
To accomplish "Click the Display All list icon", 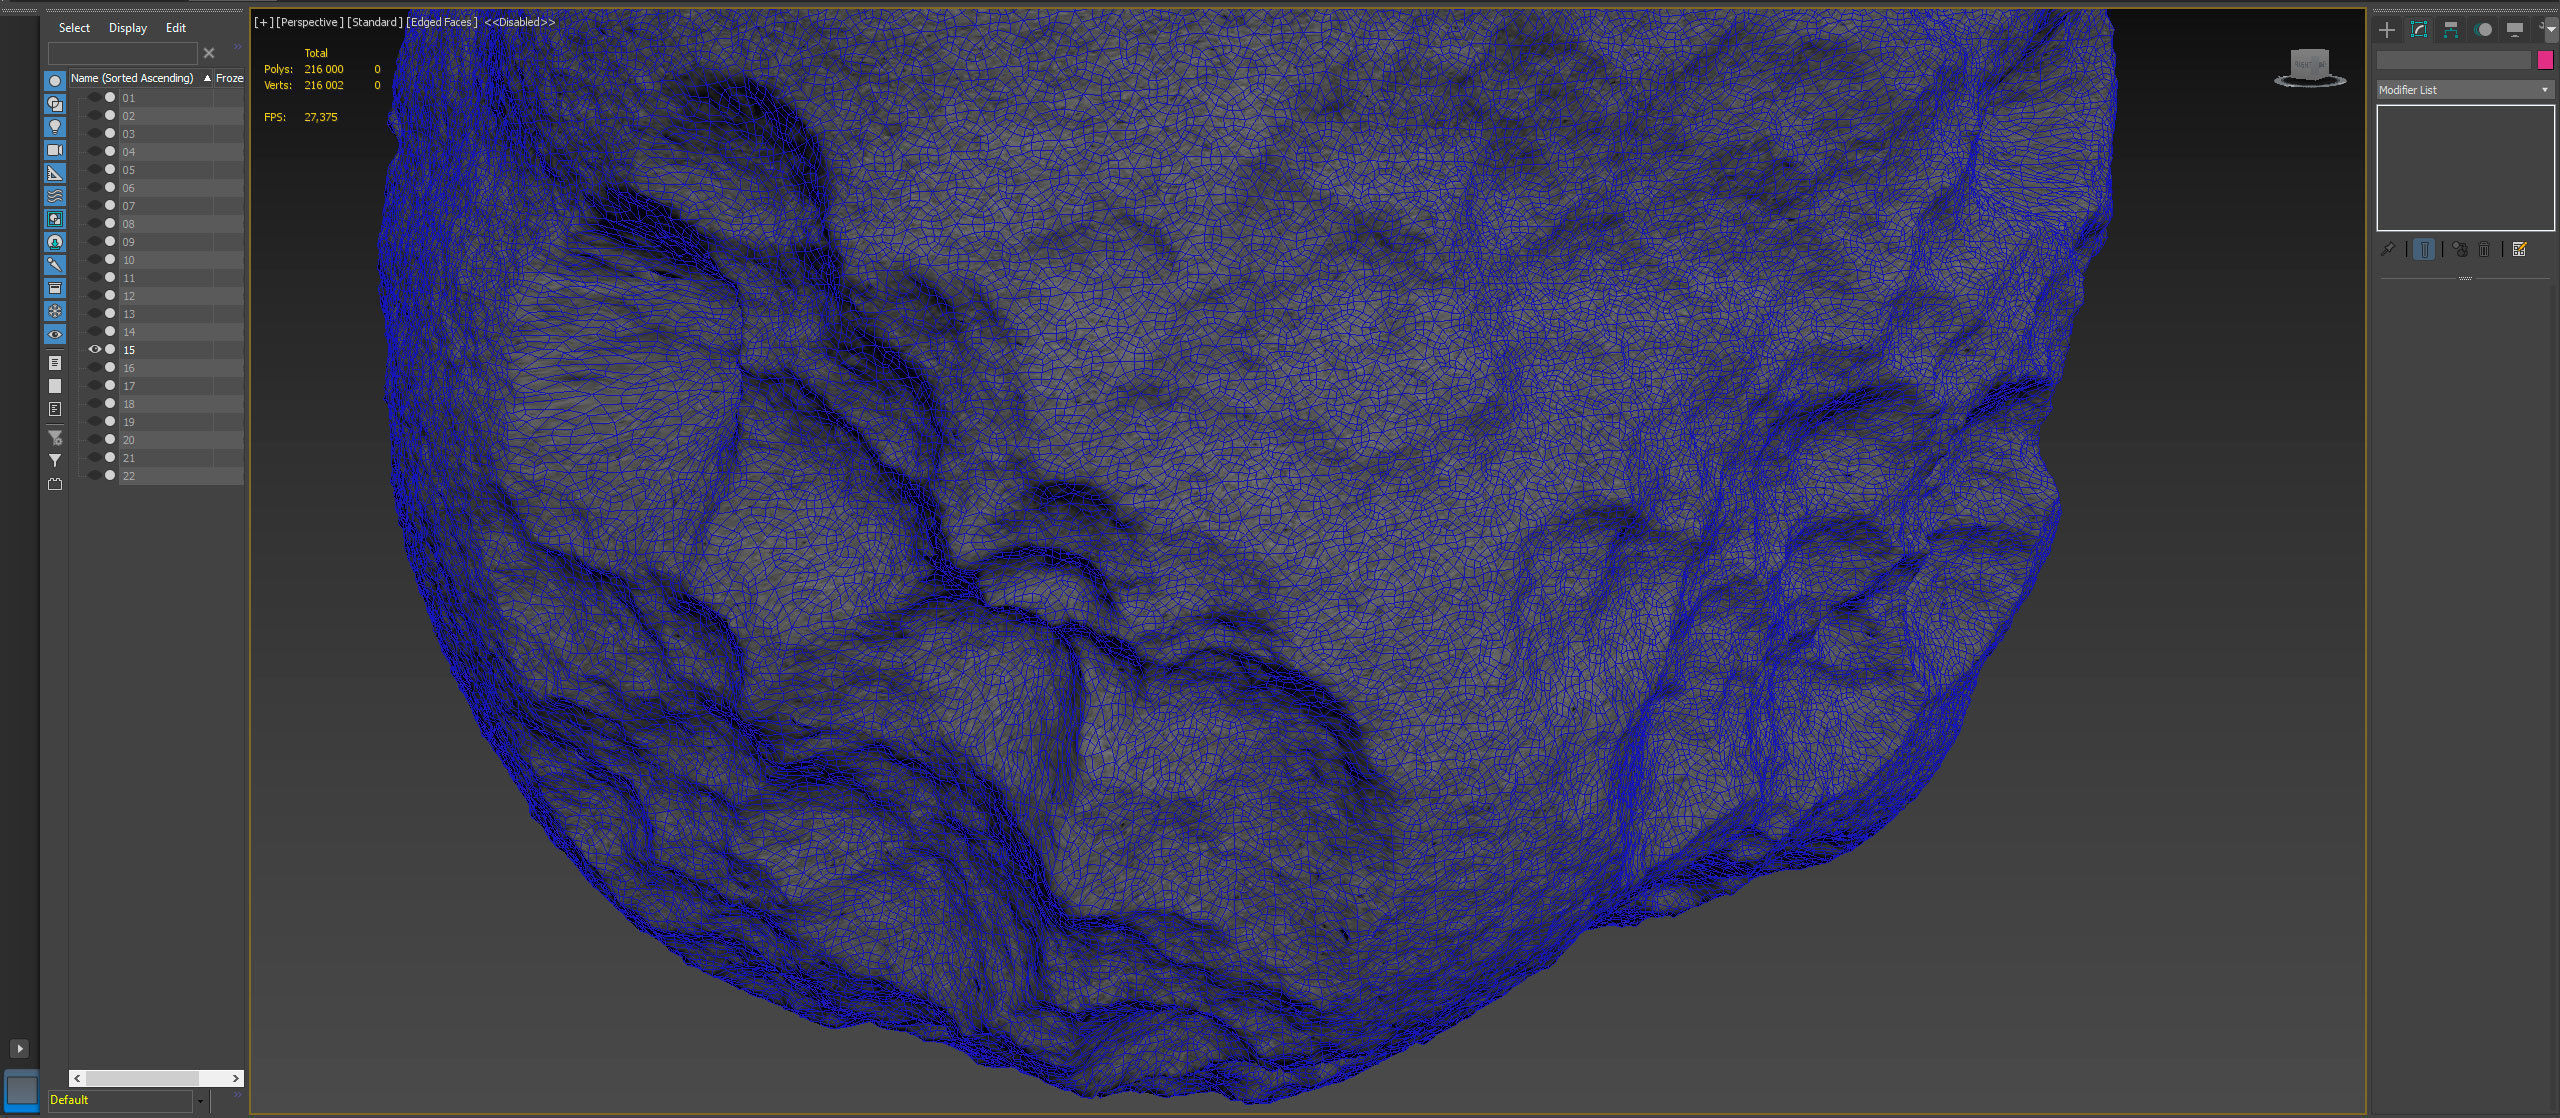I will pyautogui.click(x=55, y=363).
